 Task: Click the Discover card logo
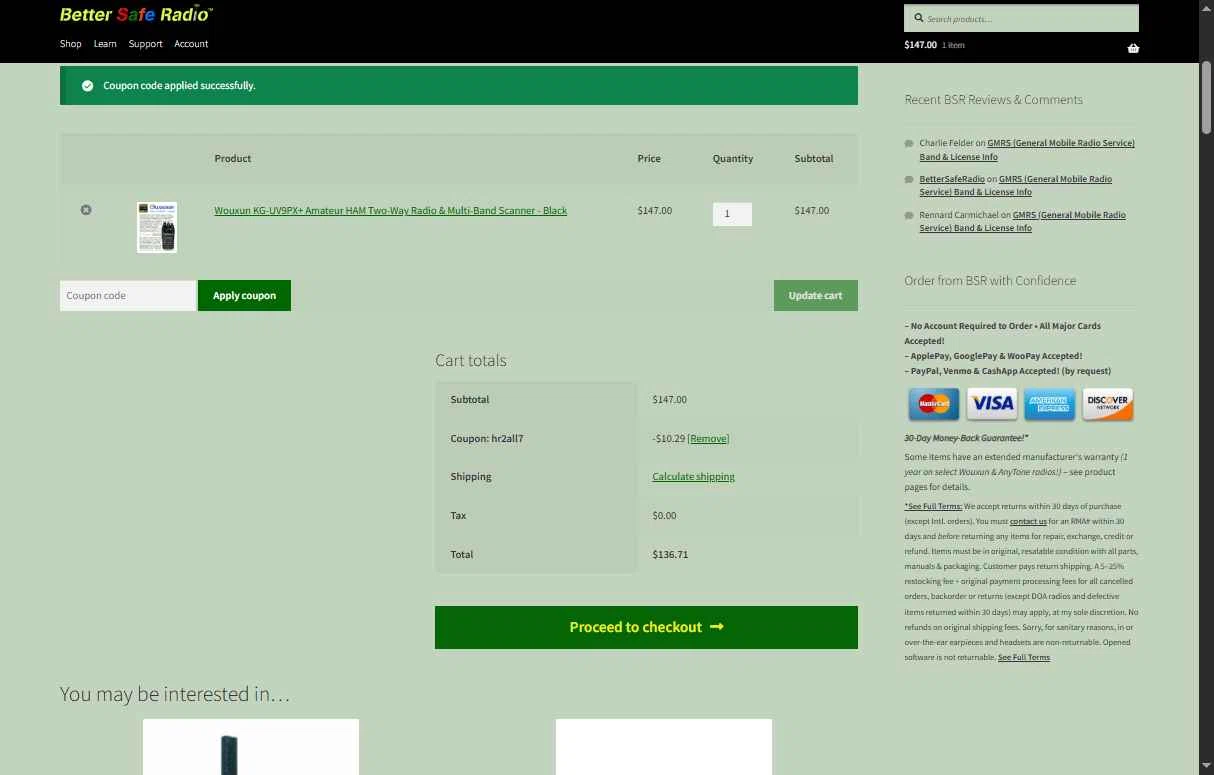pos(1108,404)
